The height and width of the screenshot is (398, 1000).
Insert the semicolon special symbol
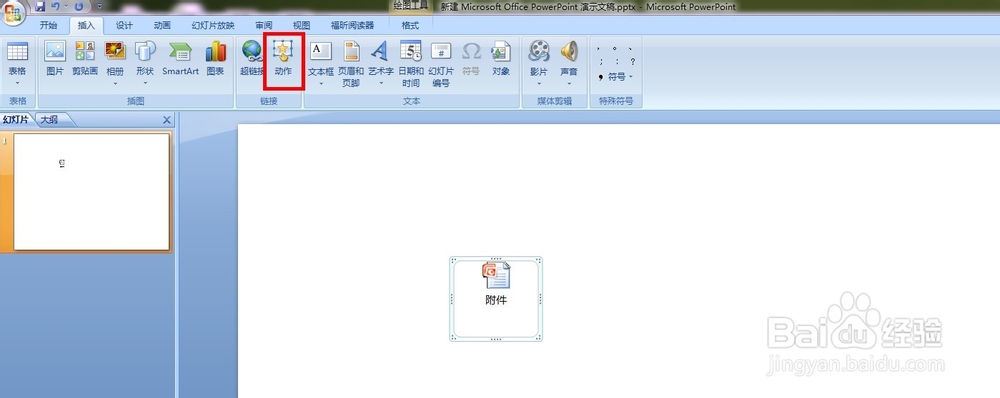[x=601, y=62]
